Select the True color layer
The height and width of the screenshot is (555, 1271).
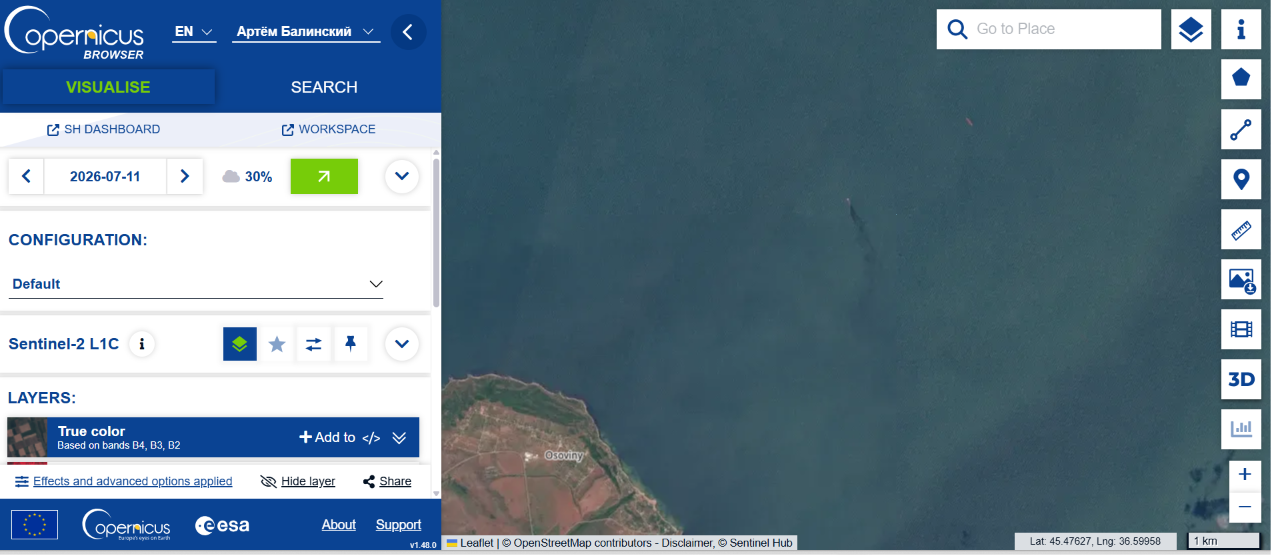[213, 437]
